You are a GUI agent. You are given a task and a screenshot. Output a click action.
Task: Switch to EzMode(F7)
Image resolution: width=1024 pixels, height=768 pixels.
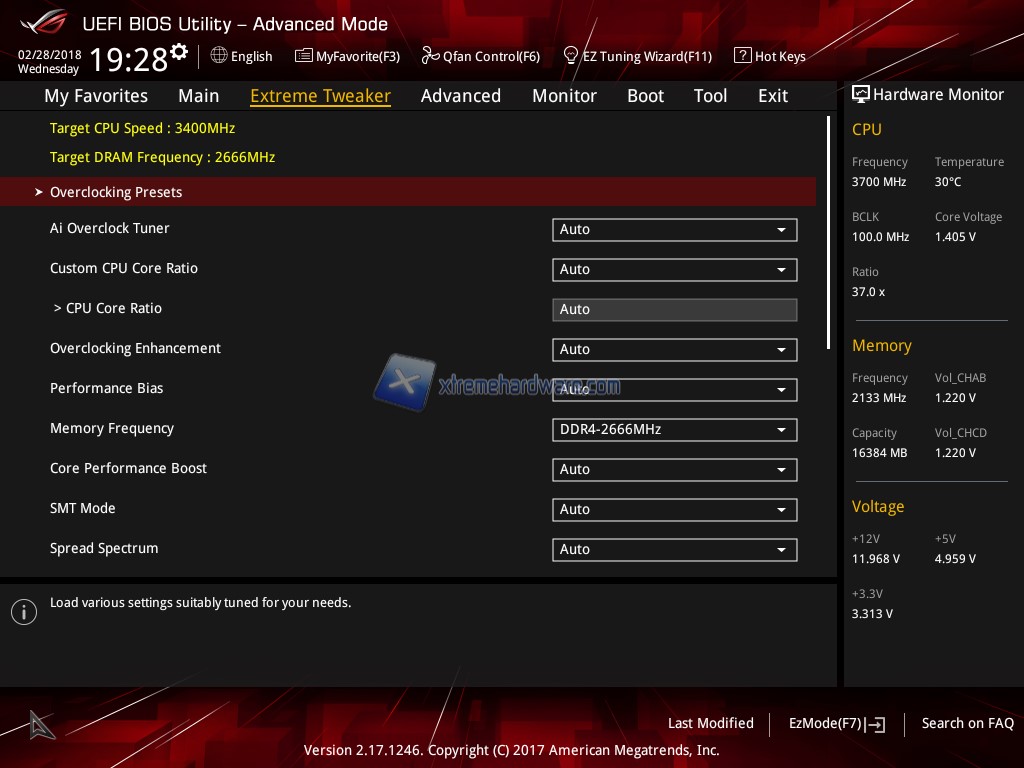click(836, 724)
